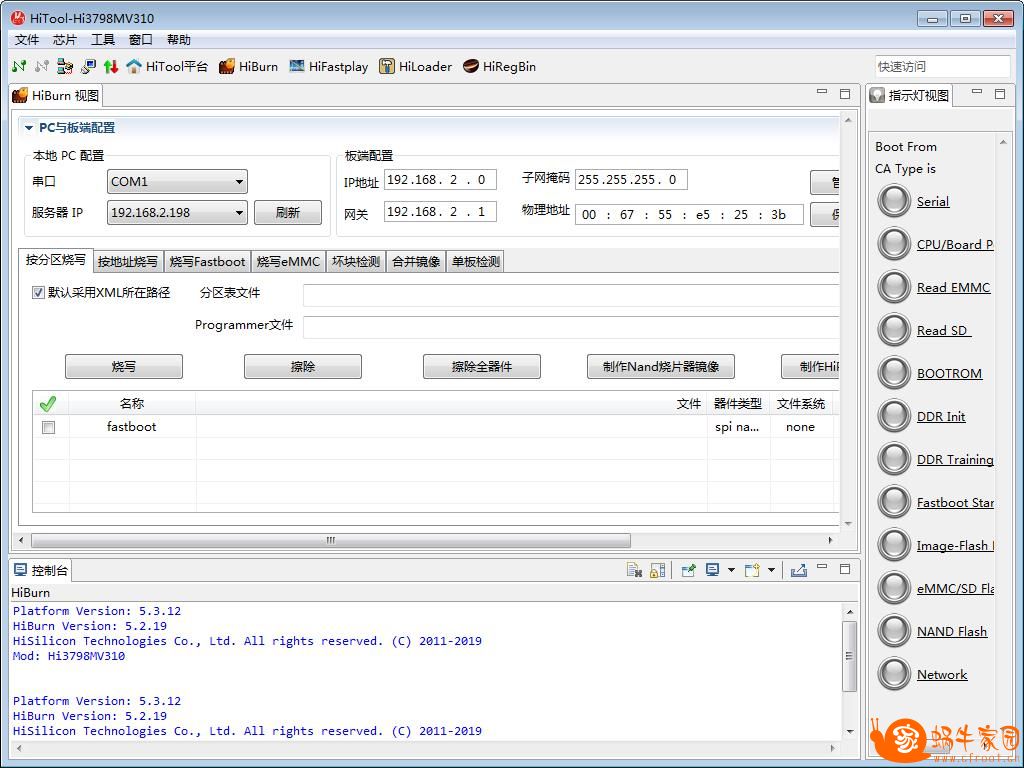Click the terminal monitor toolbar icon
Image resolution: width=1024 pixels, height=768 pixels.
click(x=88, y=66)
